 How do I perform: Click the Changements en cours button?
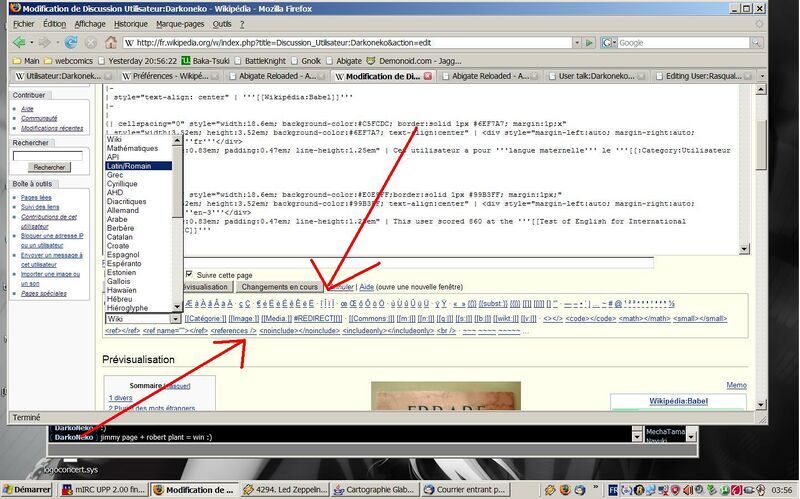(284, 287)
